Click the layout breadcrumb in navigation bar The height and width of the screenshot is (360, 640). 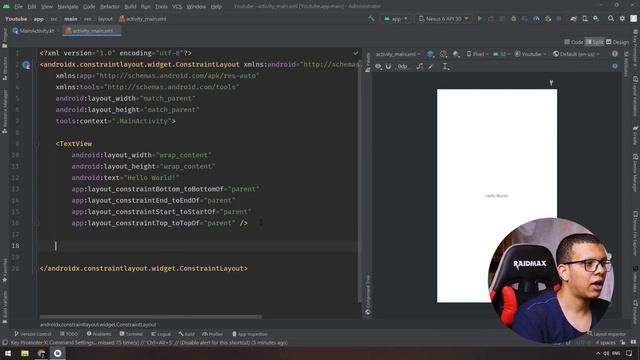(105, 19)
